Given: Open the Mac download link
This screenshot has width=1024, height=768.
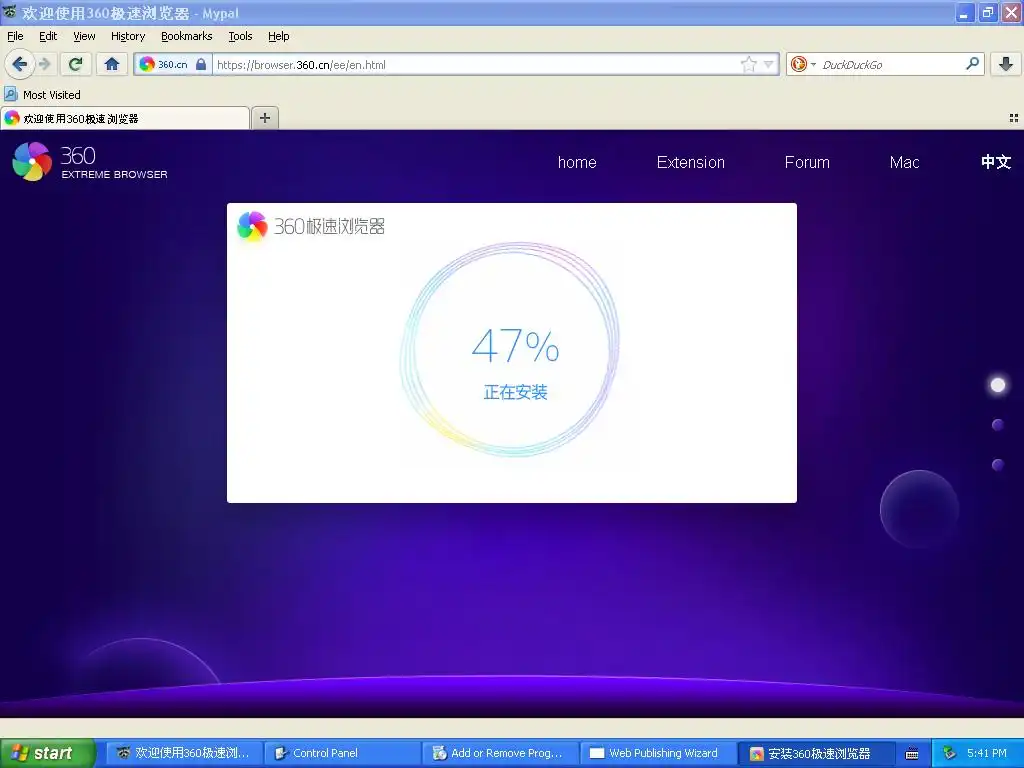Looking at the screenshot, I should 904,162.
